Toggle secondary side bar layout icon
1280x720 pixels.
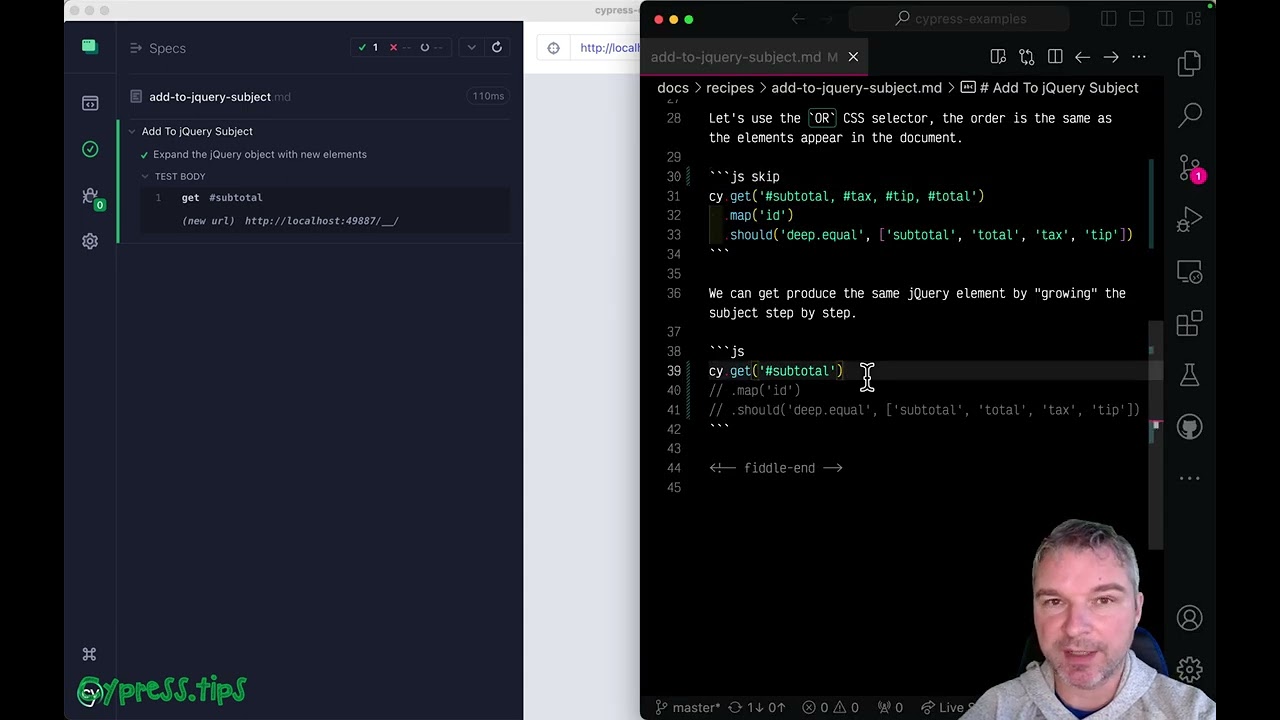pos(1165,19)
